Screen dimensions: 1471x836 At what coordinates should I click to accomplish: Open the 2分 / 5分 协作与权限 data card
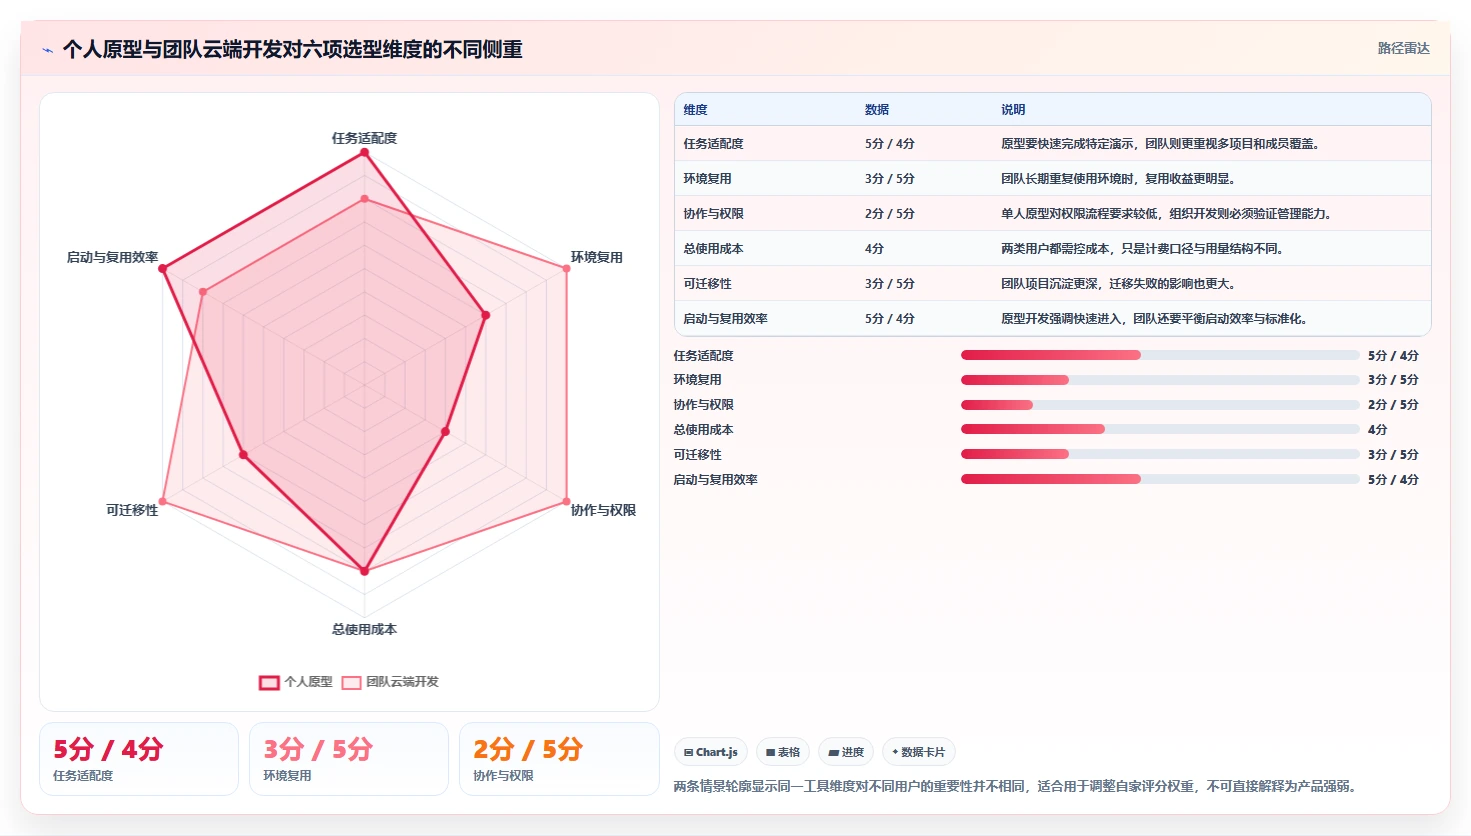[559, 759]
